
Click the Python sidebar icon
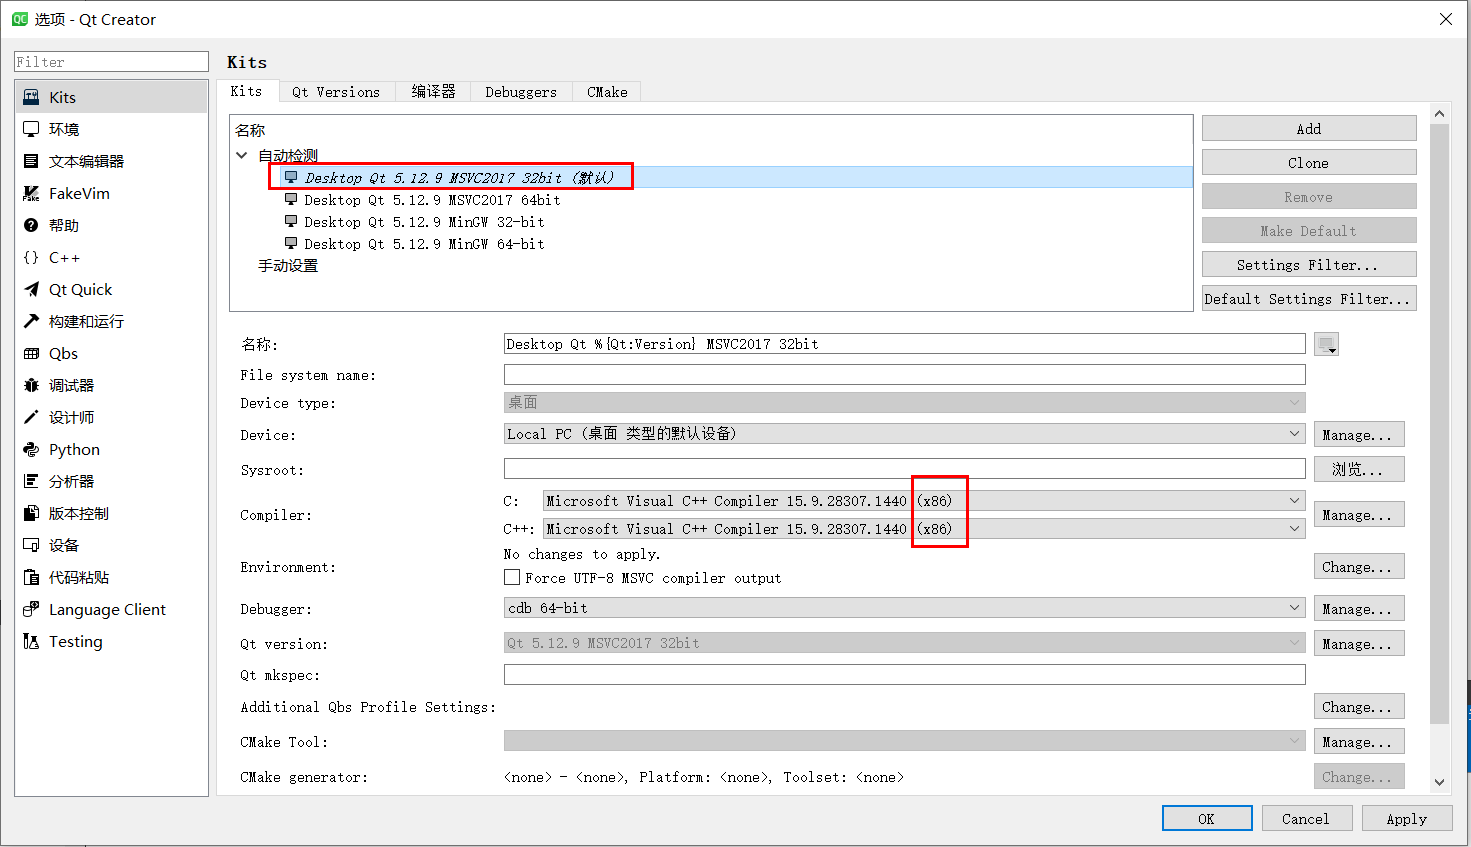(30, 449)
